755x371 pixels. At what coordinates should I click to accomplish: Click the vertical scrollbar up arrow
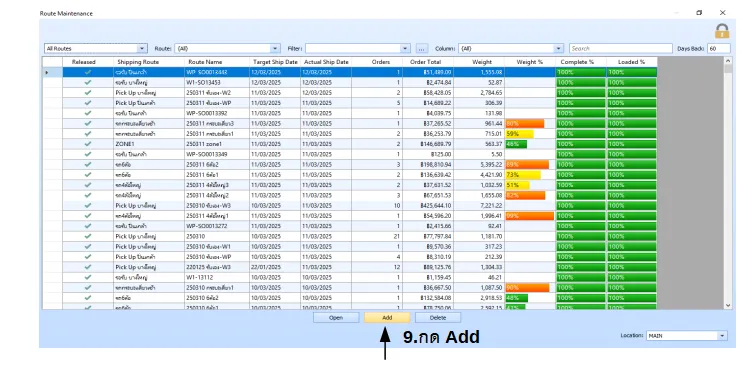(728, 61)
